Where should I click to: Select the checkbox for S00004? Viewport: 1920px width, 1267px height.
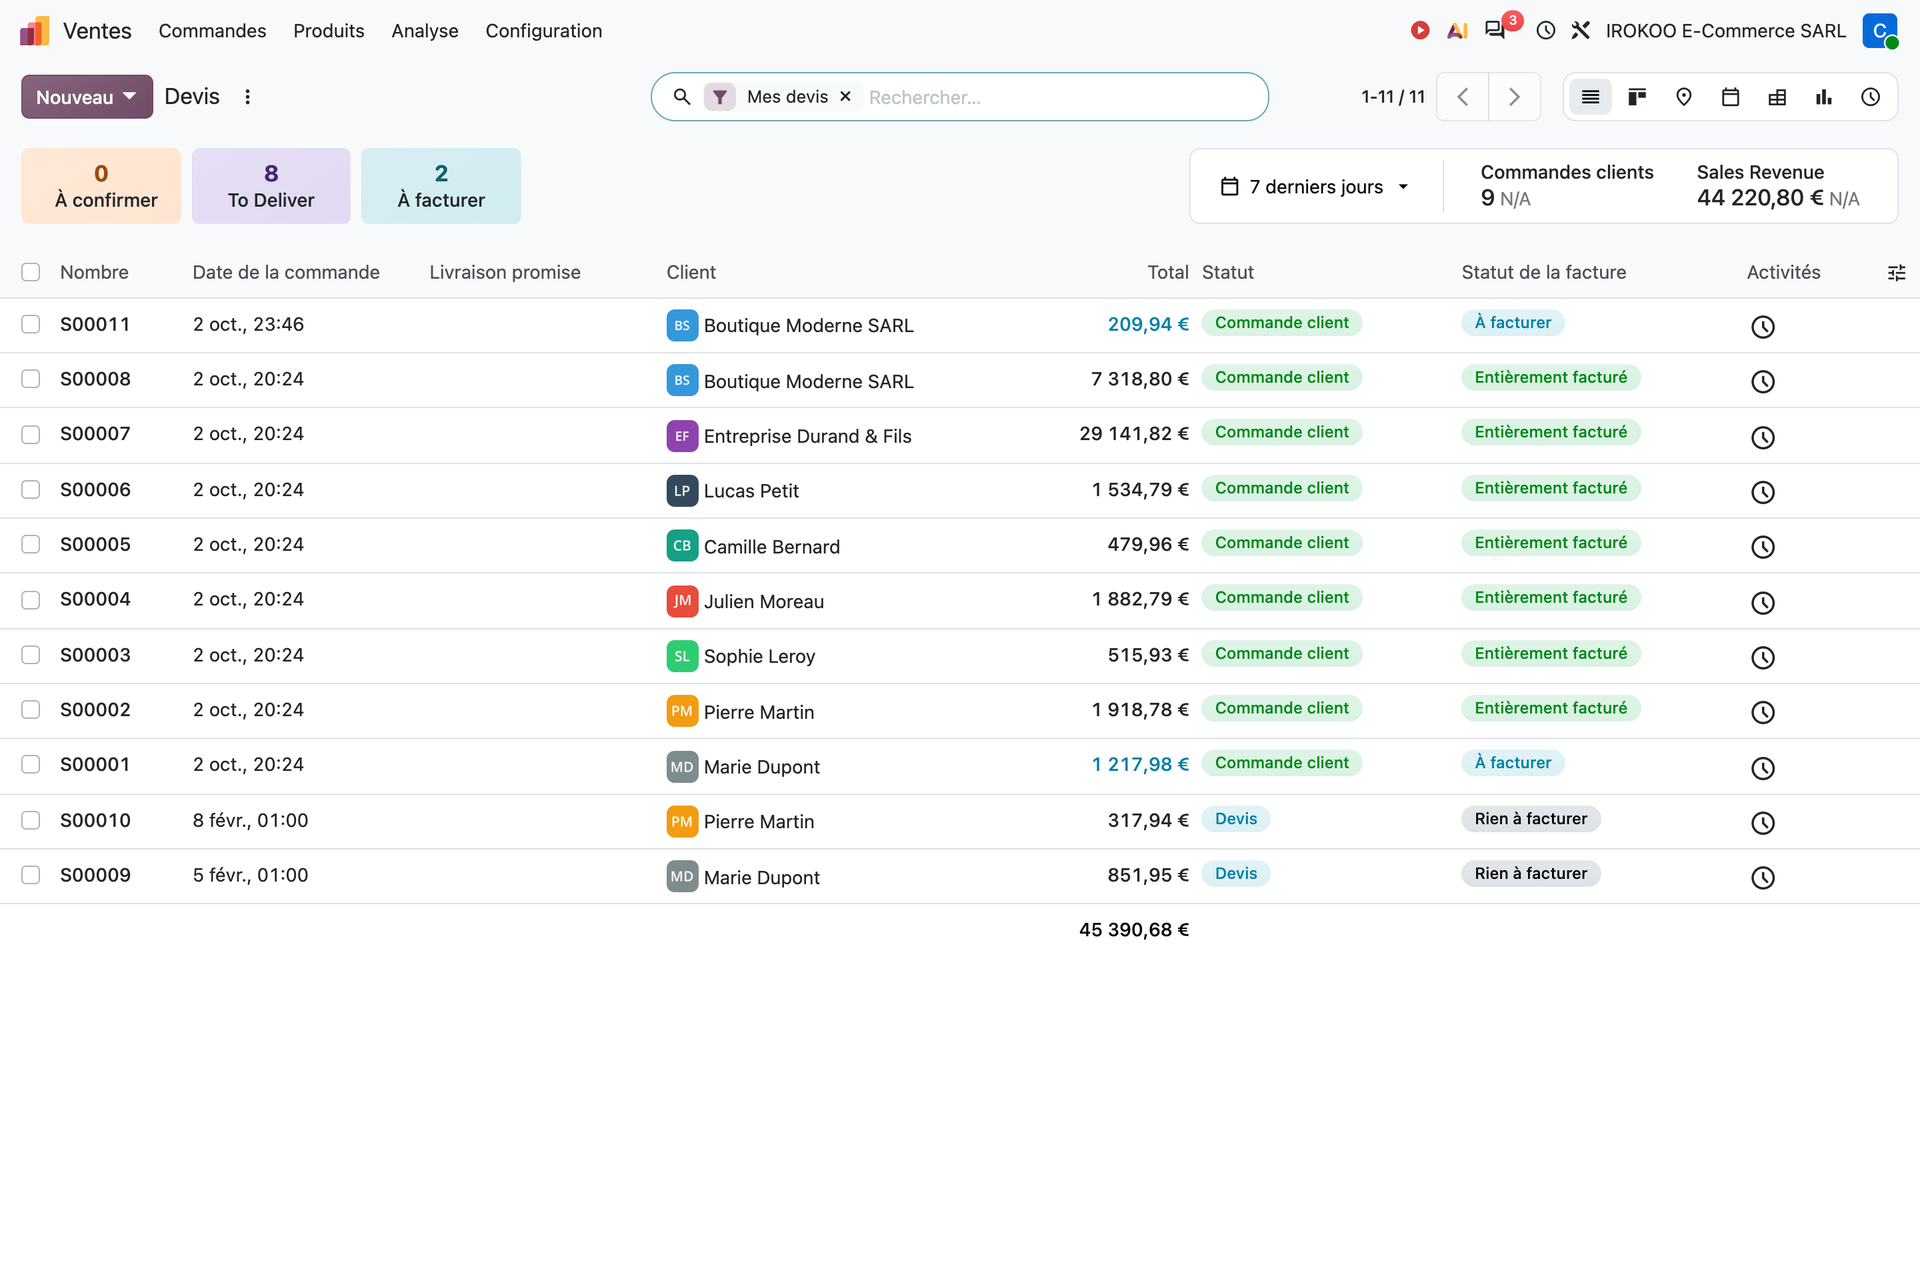[31, 599]
